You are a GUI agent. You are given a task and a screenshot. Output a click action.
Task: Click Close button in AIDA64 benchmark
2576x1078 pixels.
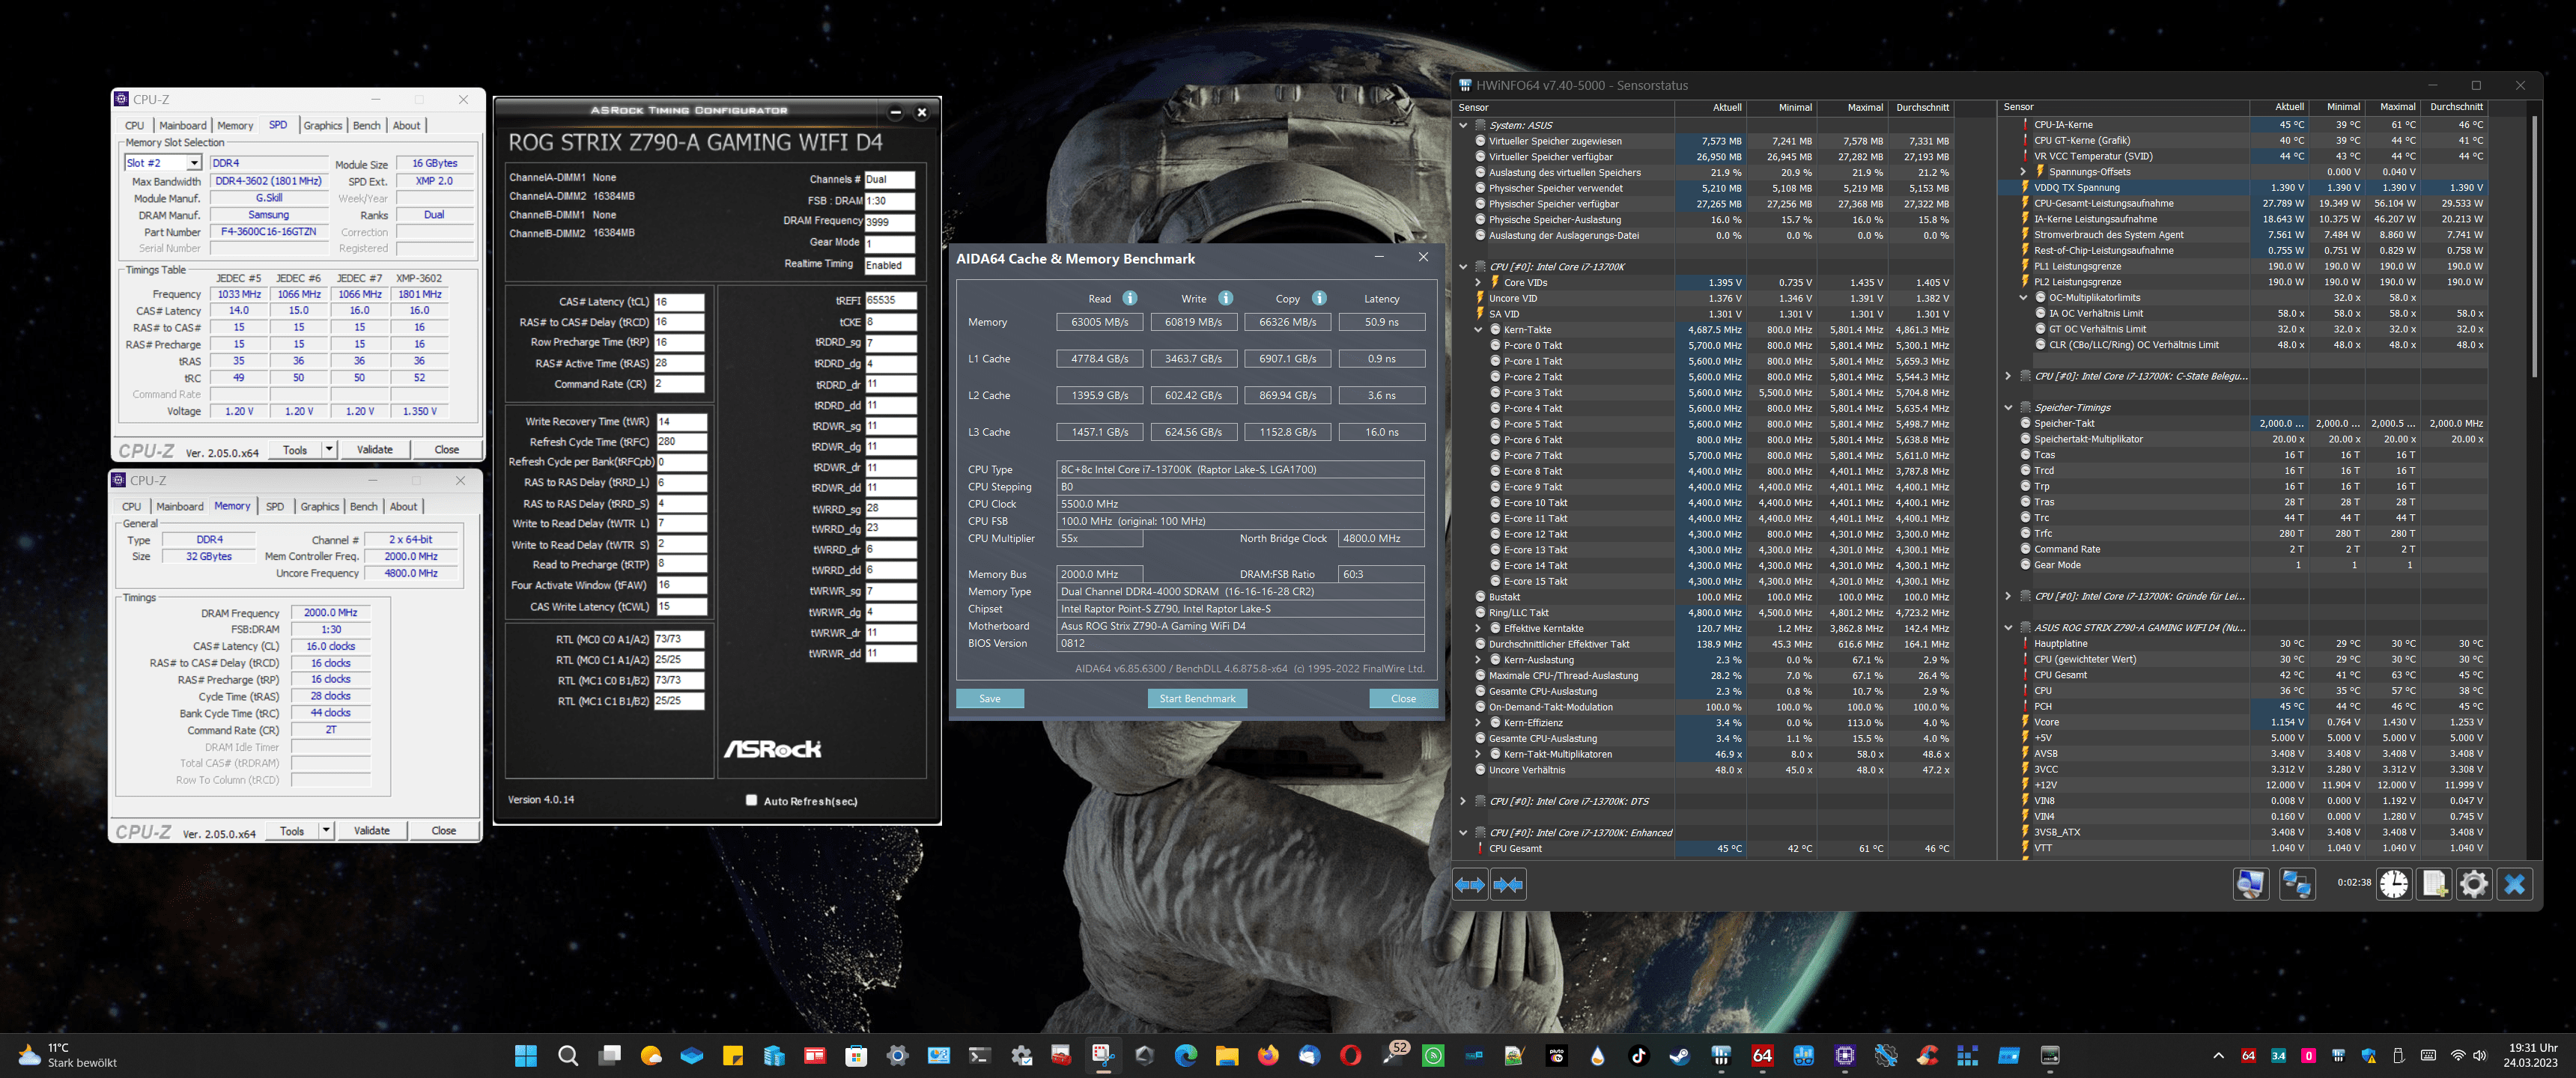coord(1403,698)
